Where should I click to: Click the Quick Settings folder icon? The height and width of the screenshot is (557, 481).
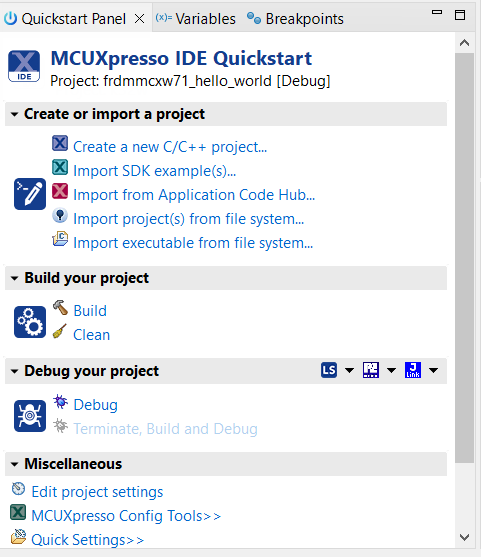tap(18, 536)
